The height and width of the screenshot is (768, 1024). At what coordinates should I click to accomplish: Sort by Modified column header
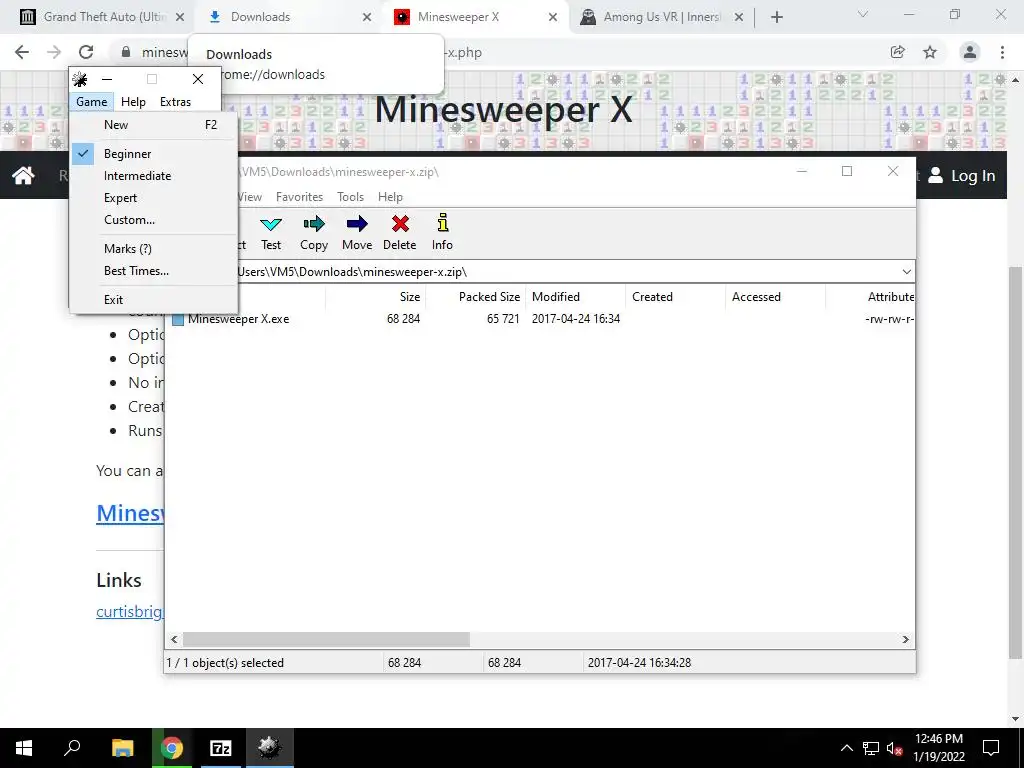(x=575, y=297)
